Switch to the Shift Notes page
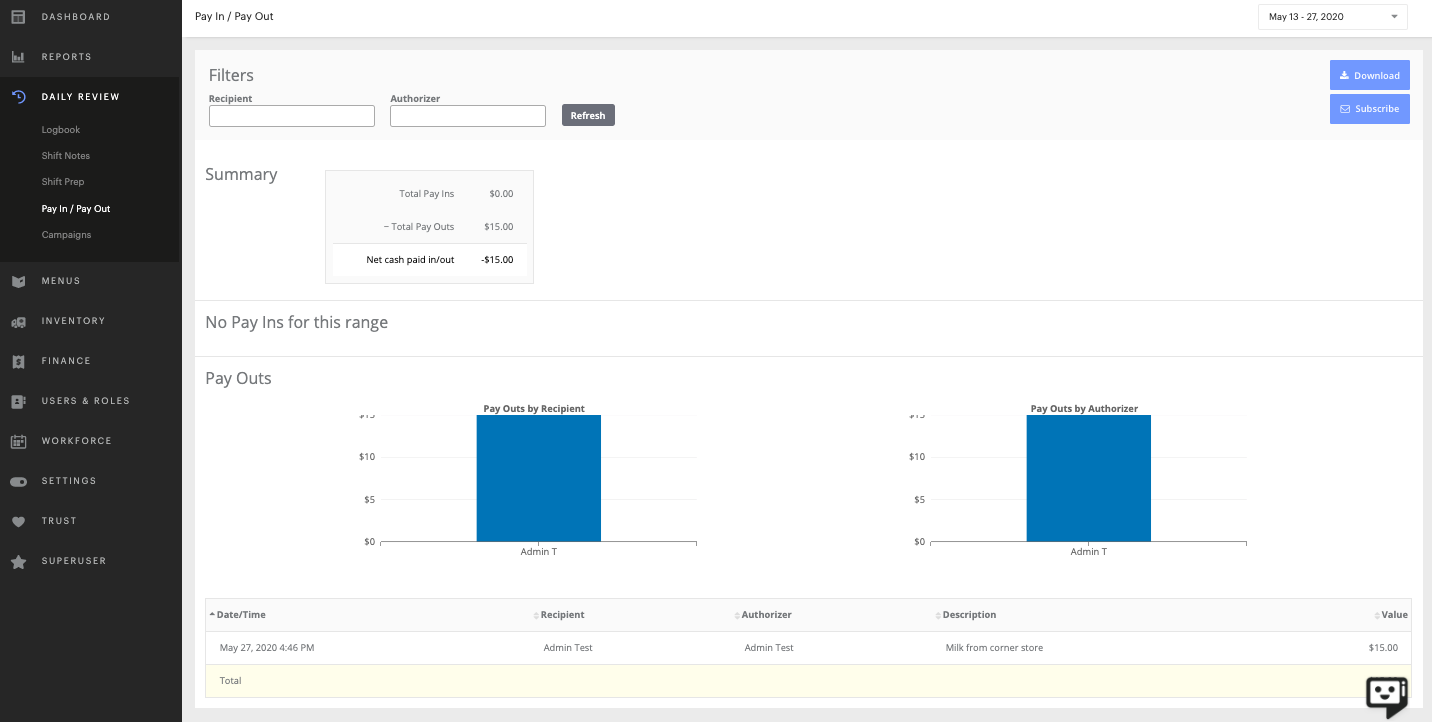1432x722 pixels. [x=65, y=155]
